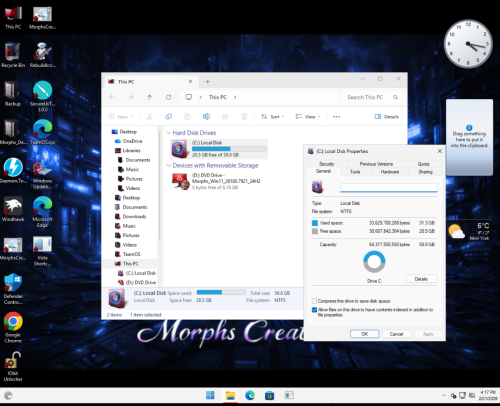Click the Share toolbar icon
The image size is (500, 406).
click(x=225, y=117)
